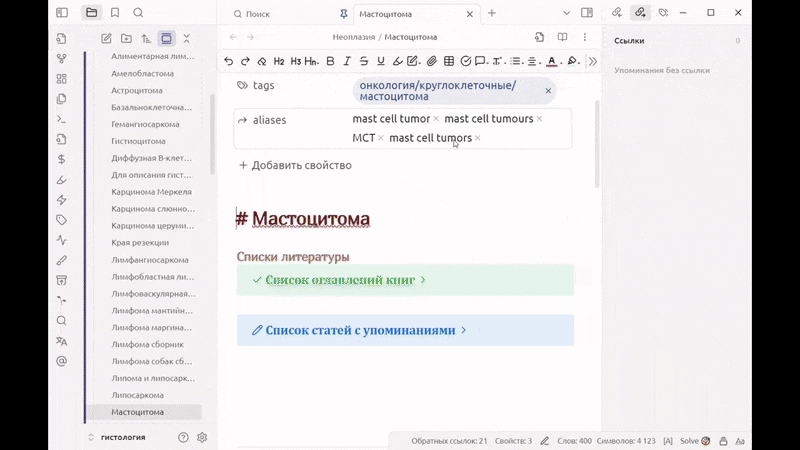Click the lightning bolt ribbon icon
The width and height of the screenshot is (800, 450).
point(61,199)
